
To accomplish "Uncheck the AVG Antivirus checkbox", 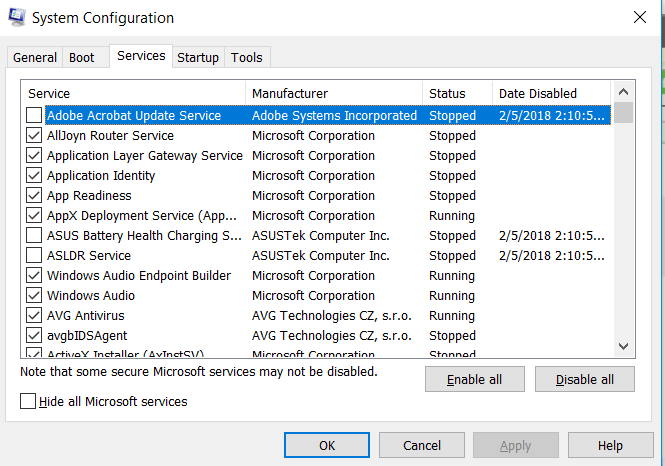I will tap(34, 315).
